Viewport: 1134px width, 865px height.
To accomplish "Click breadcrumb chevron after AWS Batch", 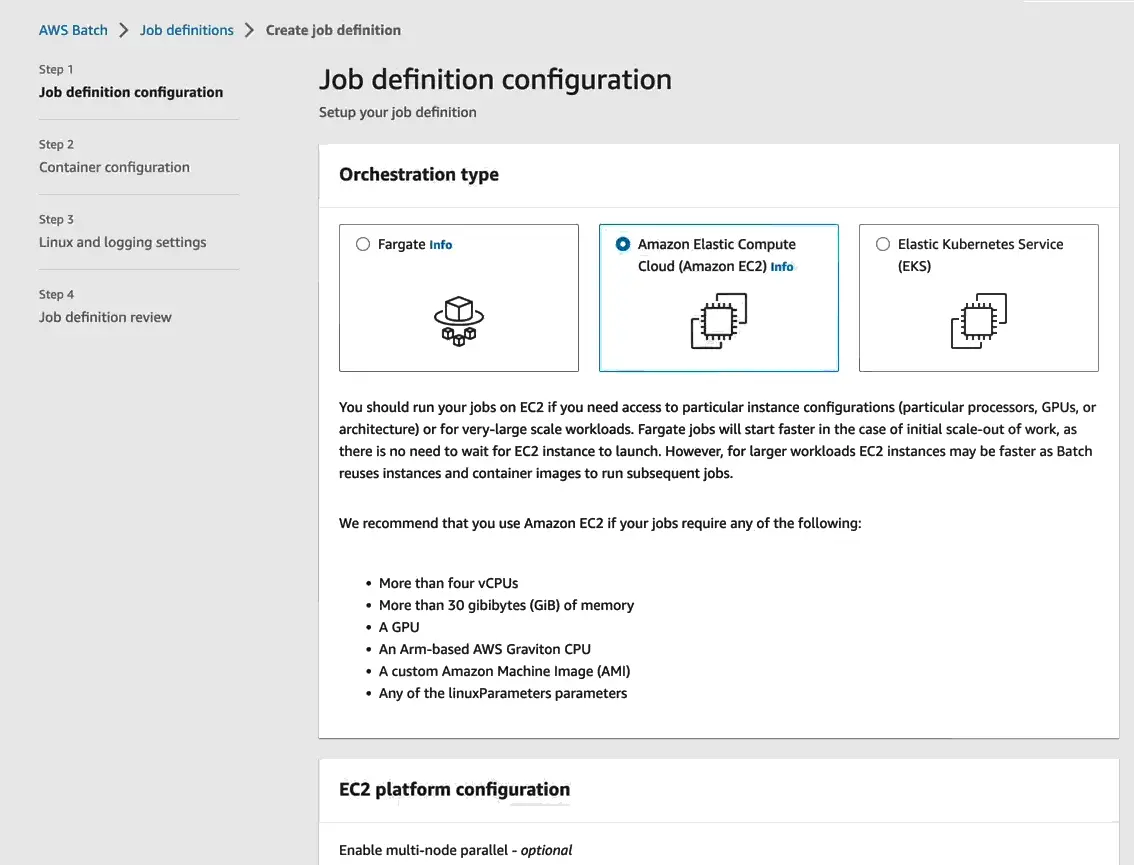I will click(x=124, y=30).
